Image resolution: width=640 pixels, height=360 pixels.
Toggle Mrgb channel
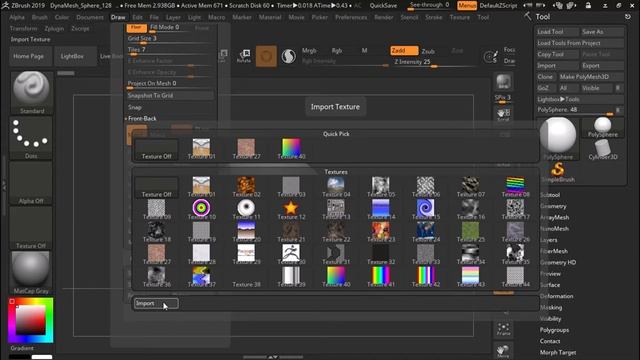click(x=309, y=51)
